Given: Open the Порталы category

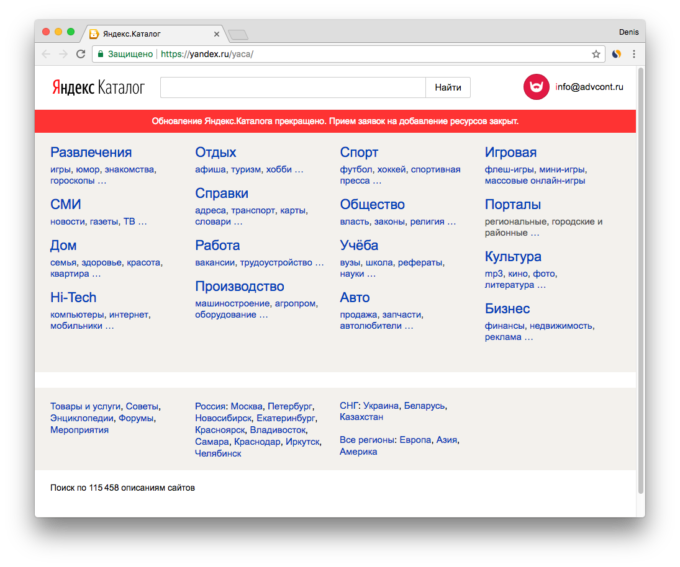Looking at the screenshot, I should pos(513,204).
